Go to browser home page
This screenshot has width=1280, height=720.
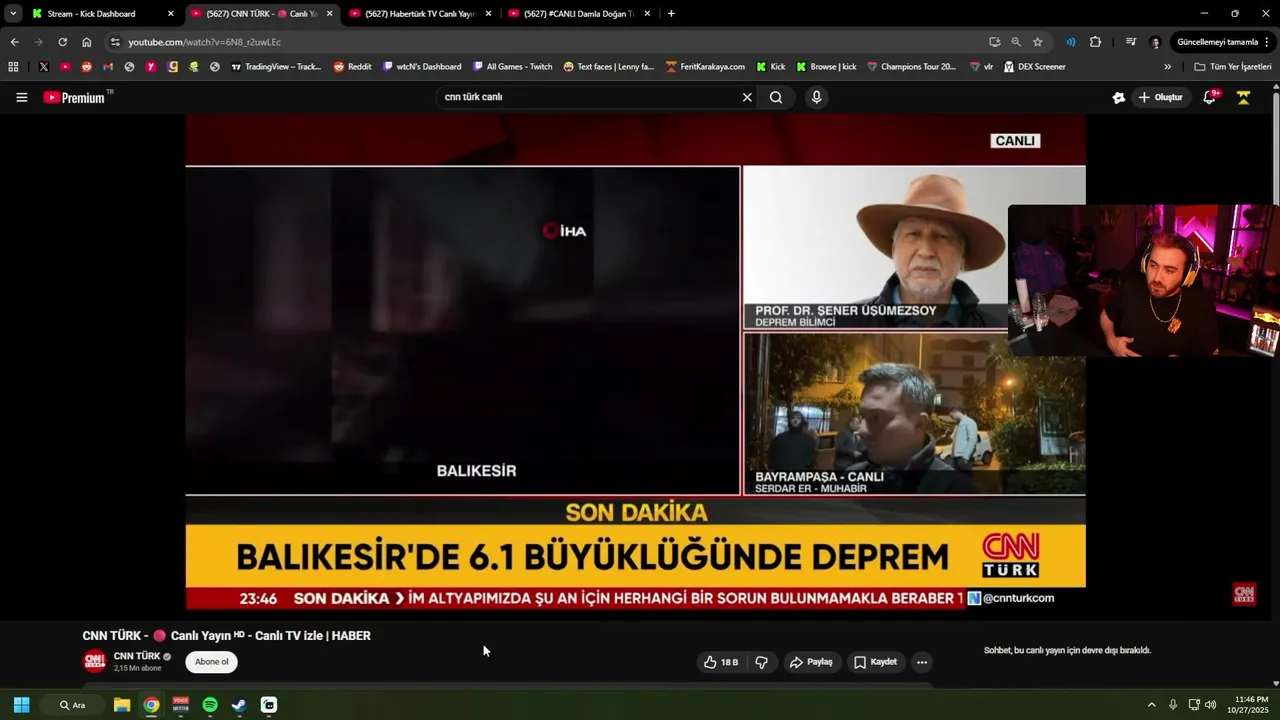point(87,42)
